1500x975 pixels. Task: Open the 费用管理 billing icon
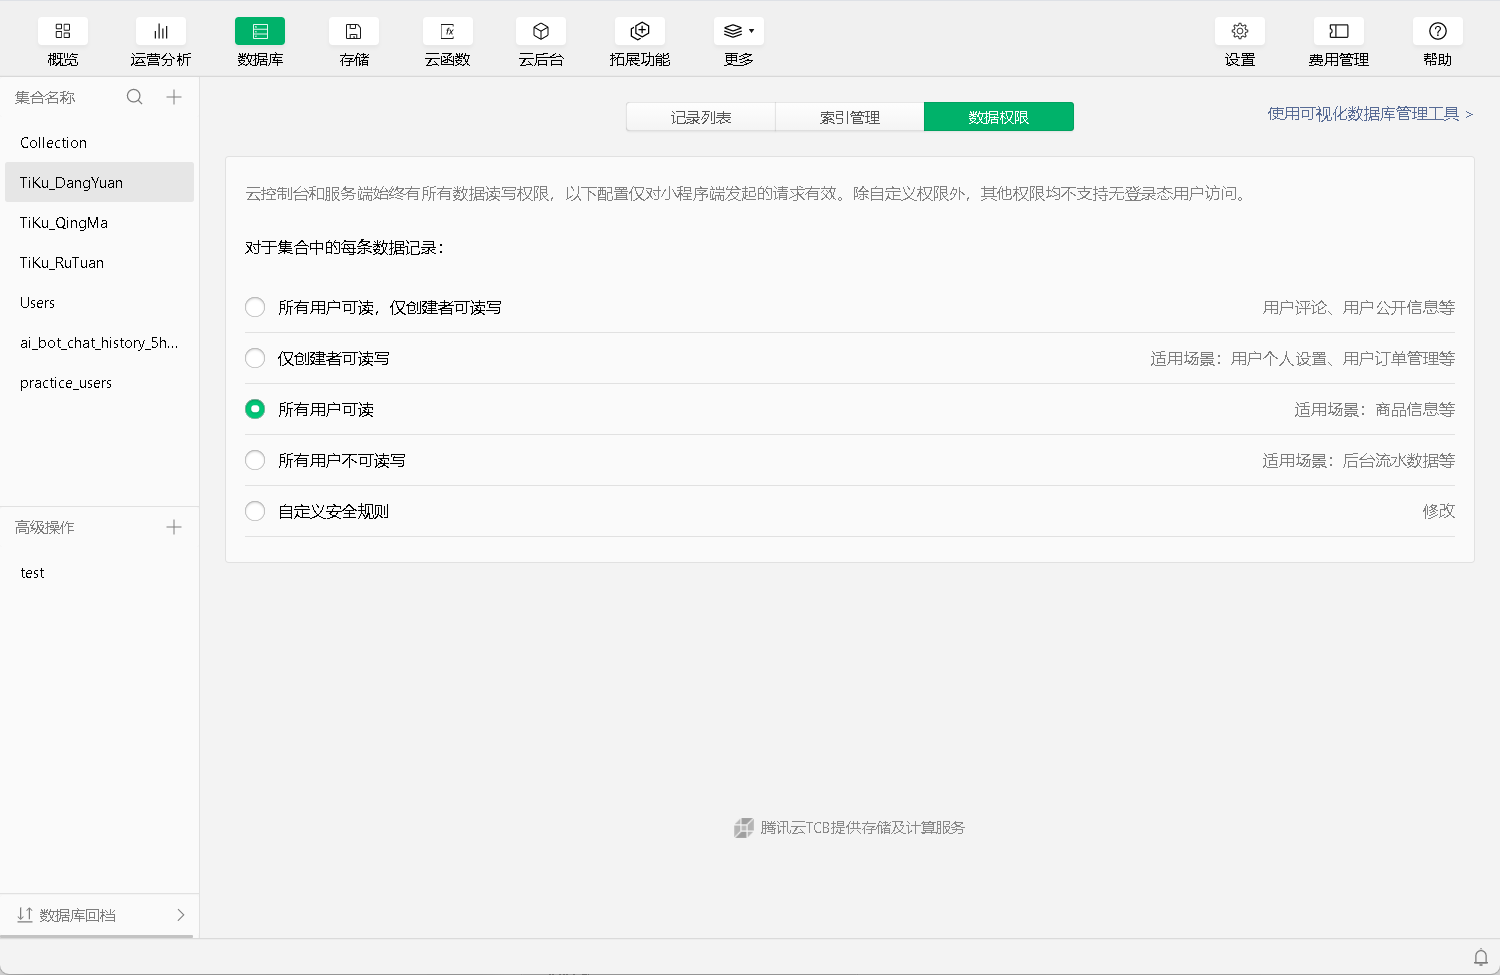coord(1339,31)
